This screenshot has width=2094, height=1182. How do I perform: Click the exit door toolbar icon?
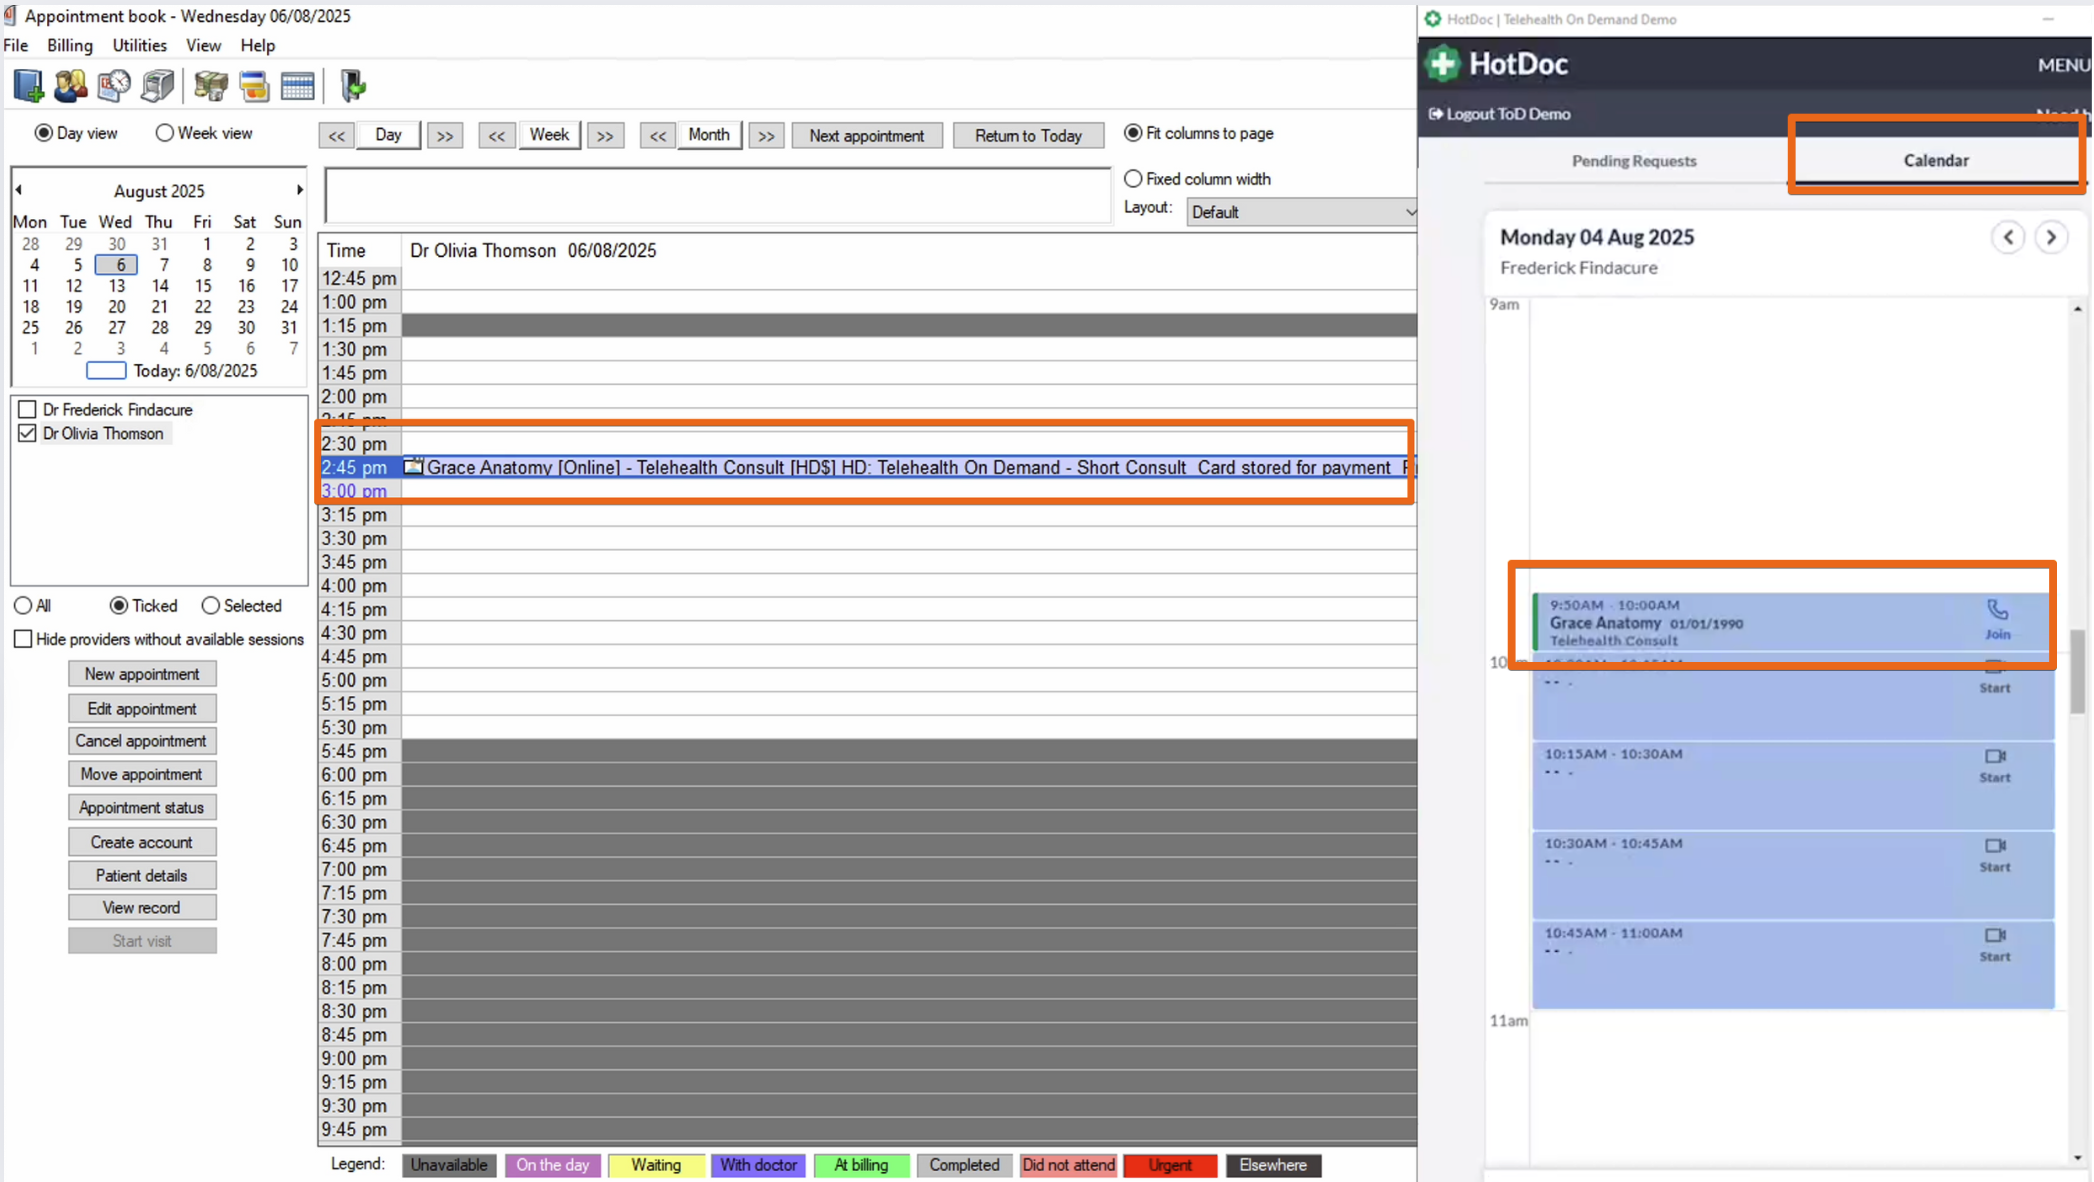click(353, 86)
